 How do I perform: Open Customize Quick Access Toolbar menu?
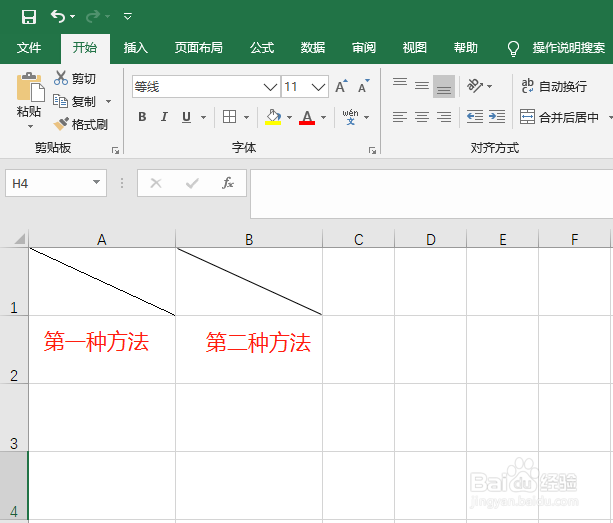[127, 16]
